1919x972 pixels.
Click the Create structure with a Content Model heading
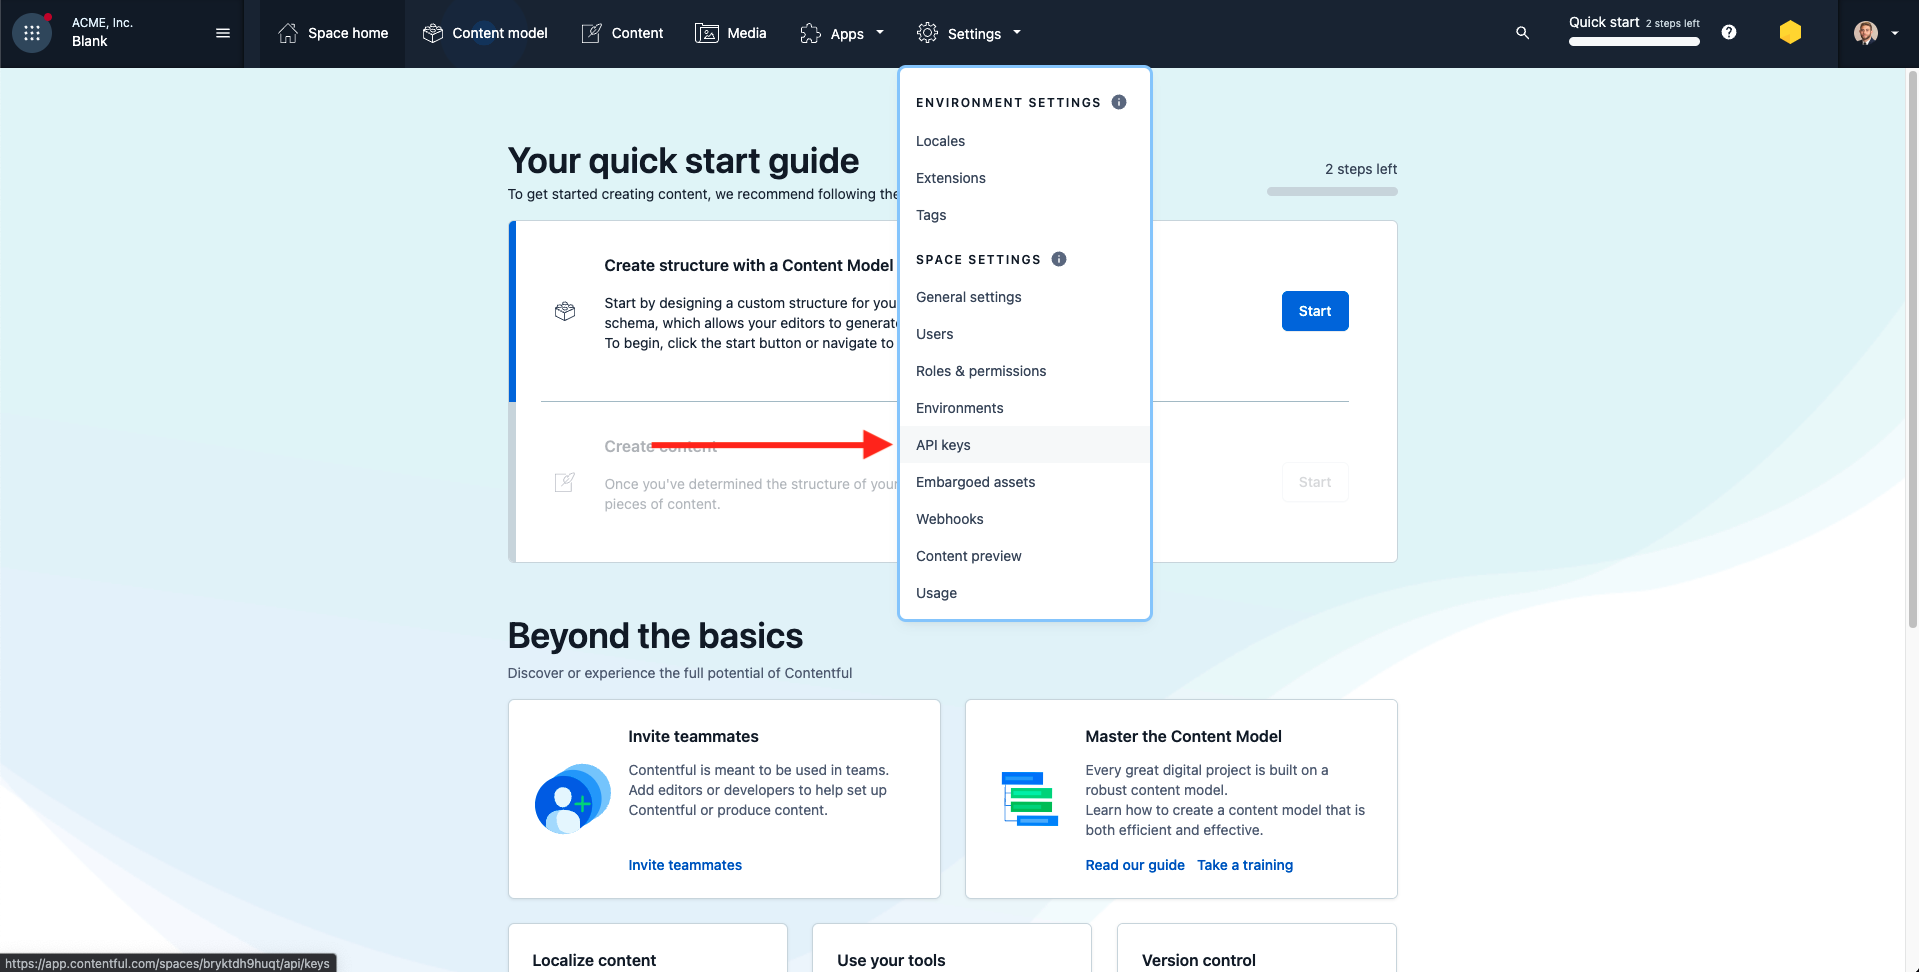(x=749, y=265)
